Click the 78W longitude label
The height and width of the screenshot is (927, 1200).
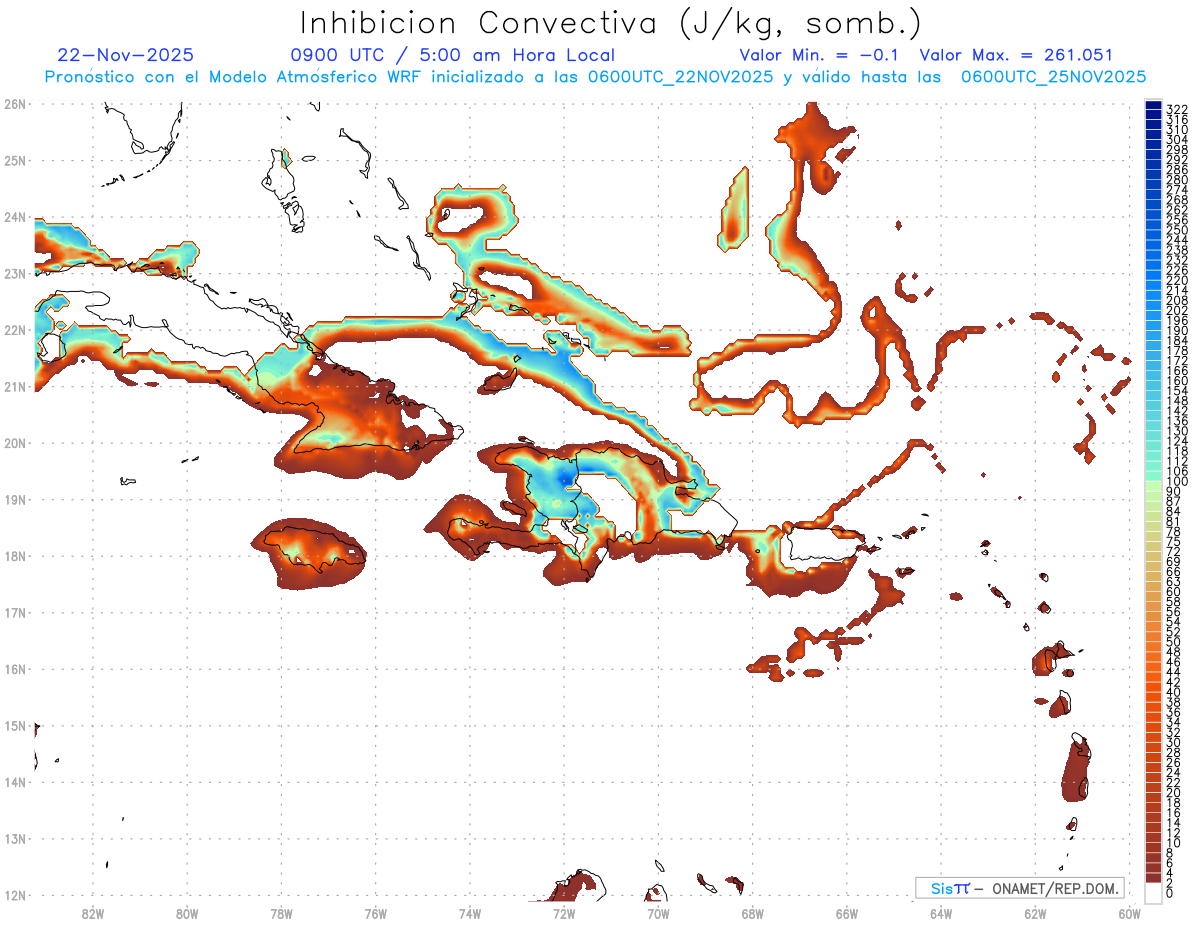point(281,913)
